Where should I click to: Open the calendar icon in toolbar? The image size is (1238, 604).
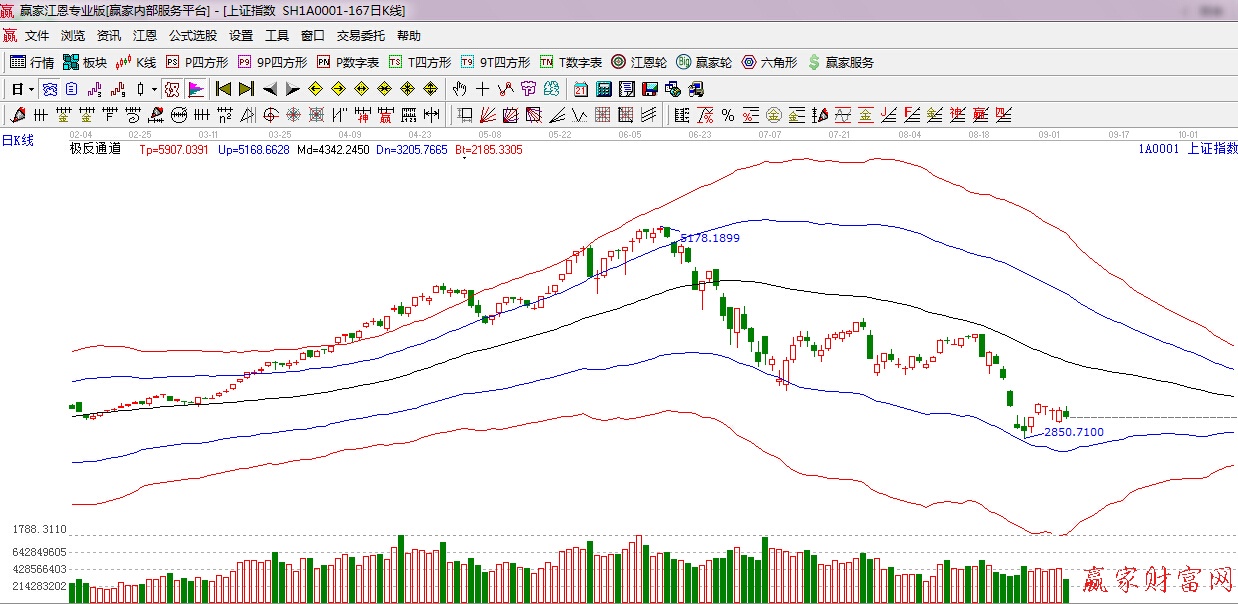[581, 89]
